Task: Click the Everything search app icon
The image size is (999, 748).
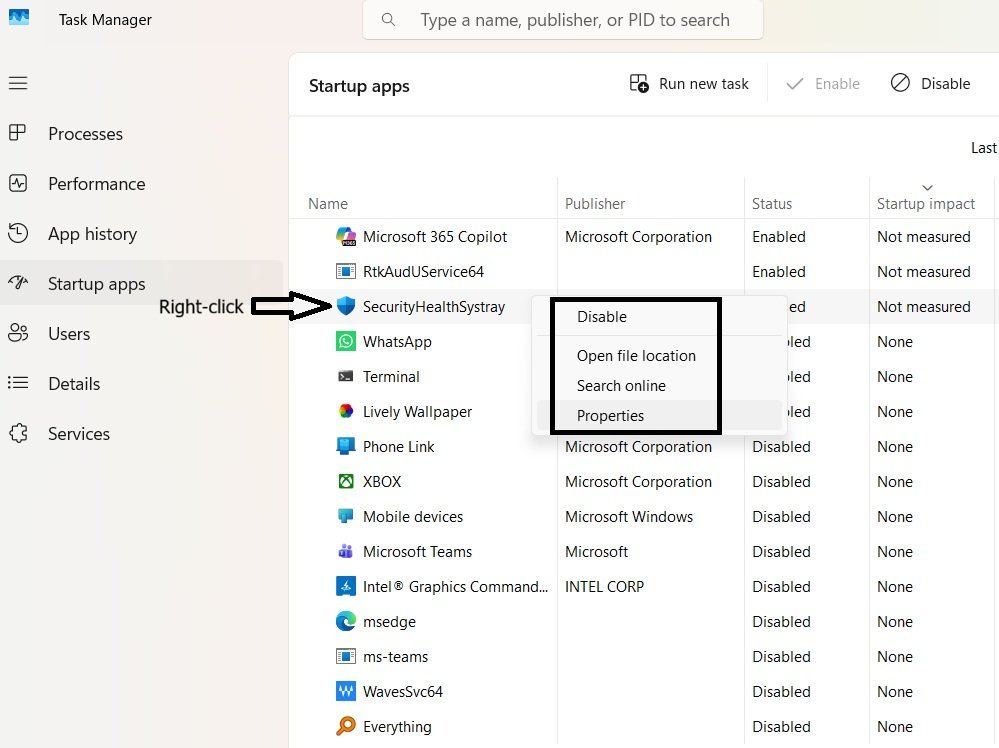Action: (x=346, y=726)
